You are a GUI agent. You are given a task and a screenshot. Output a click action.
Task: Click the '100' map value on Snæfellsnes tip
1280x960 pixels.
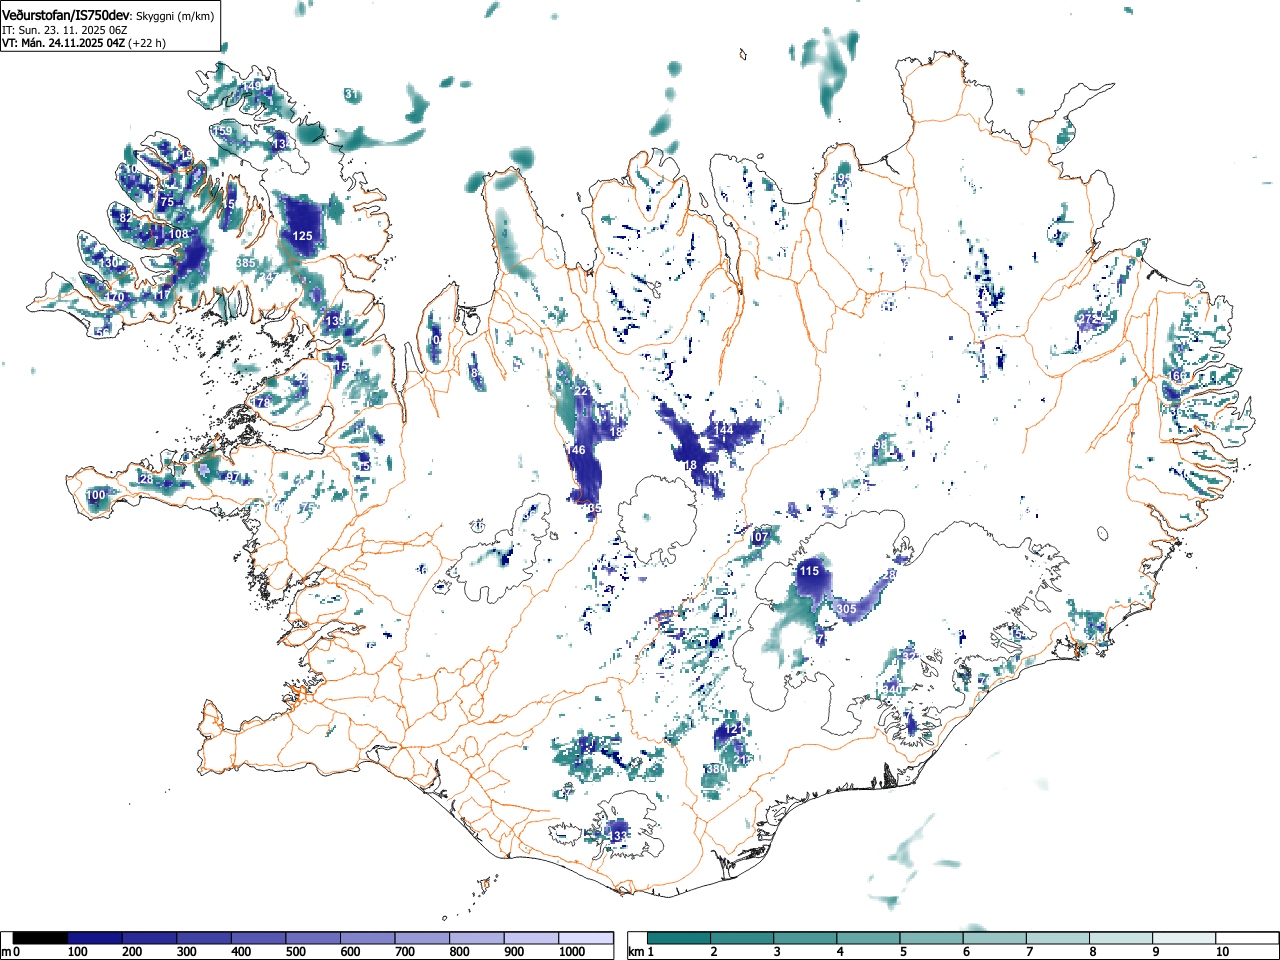(x=96, y=495)
